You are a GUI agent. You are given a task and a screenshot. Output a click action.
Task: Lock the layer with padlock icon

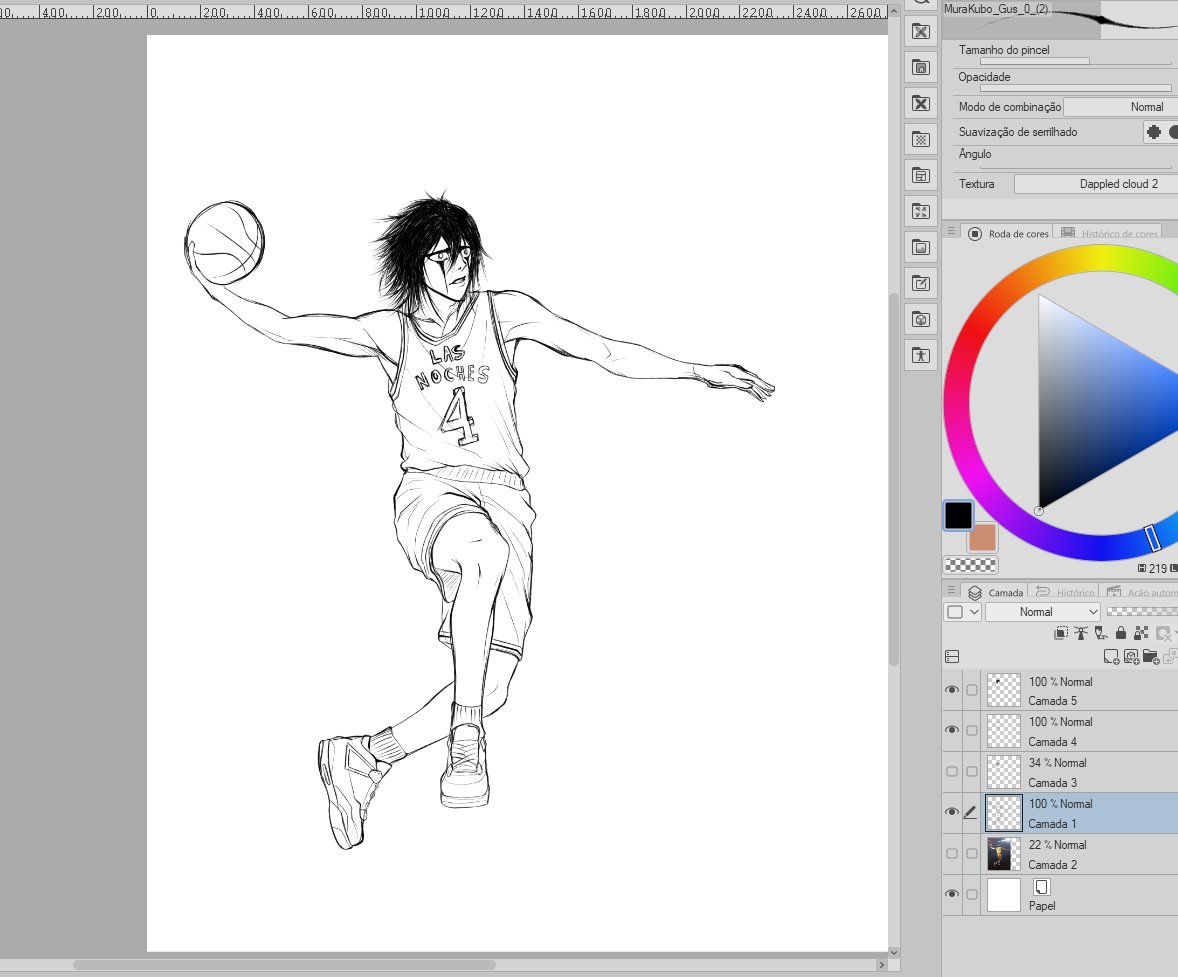click(x=1121, y=634)
